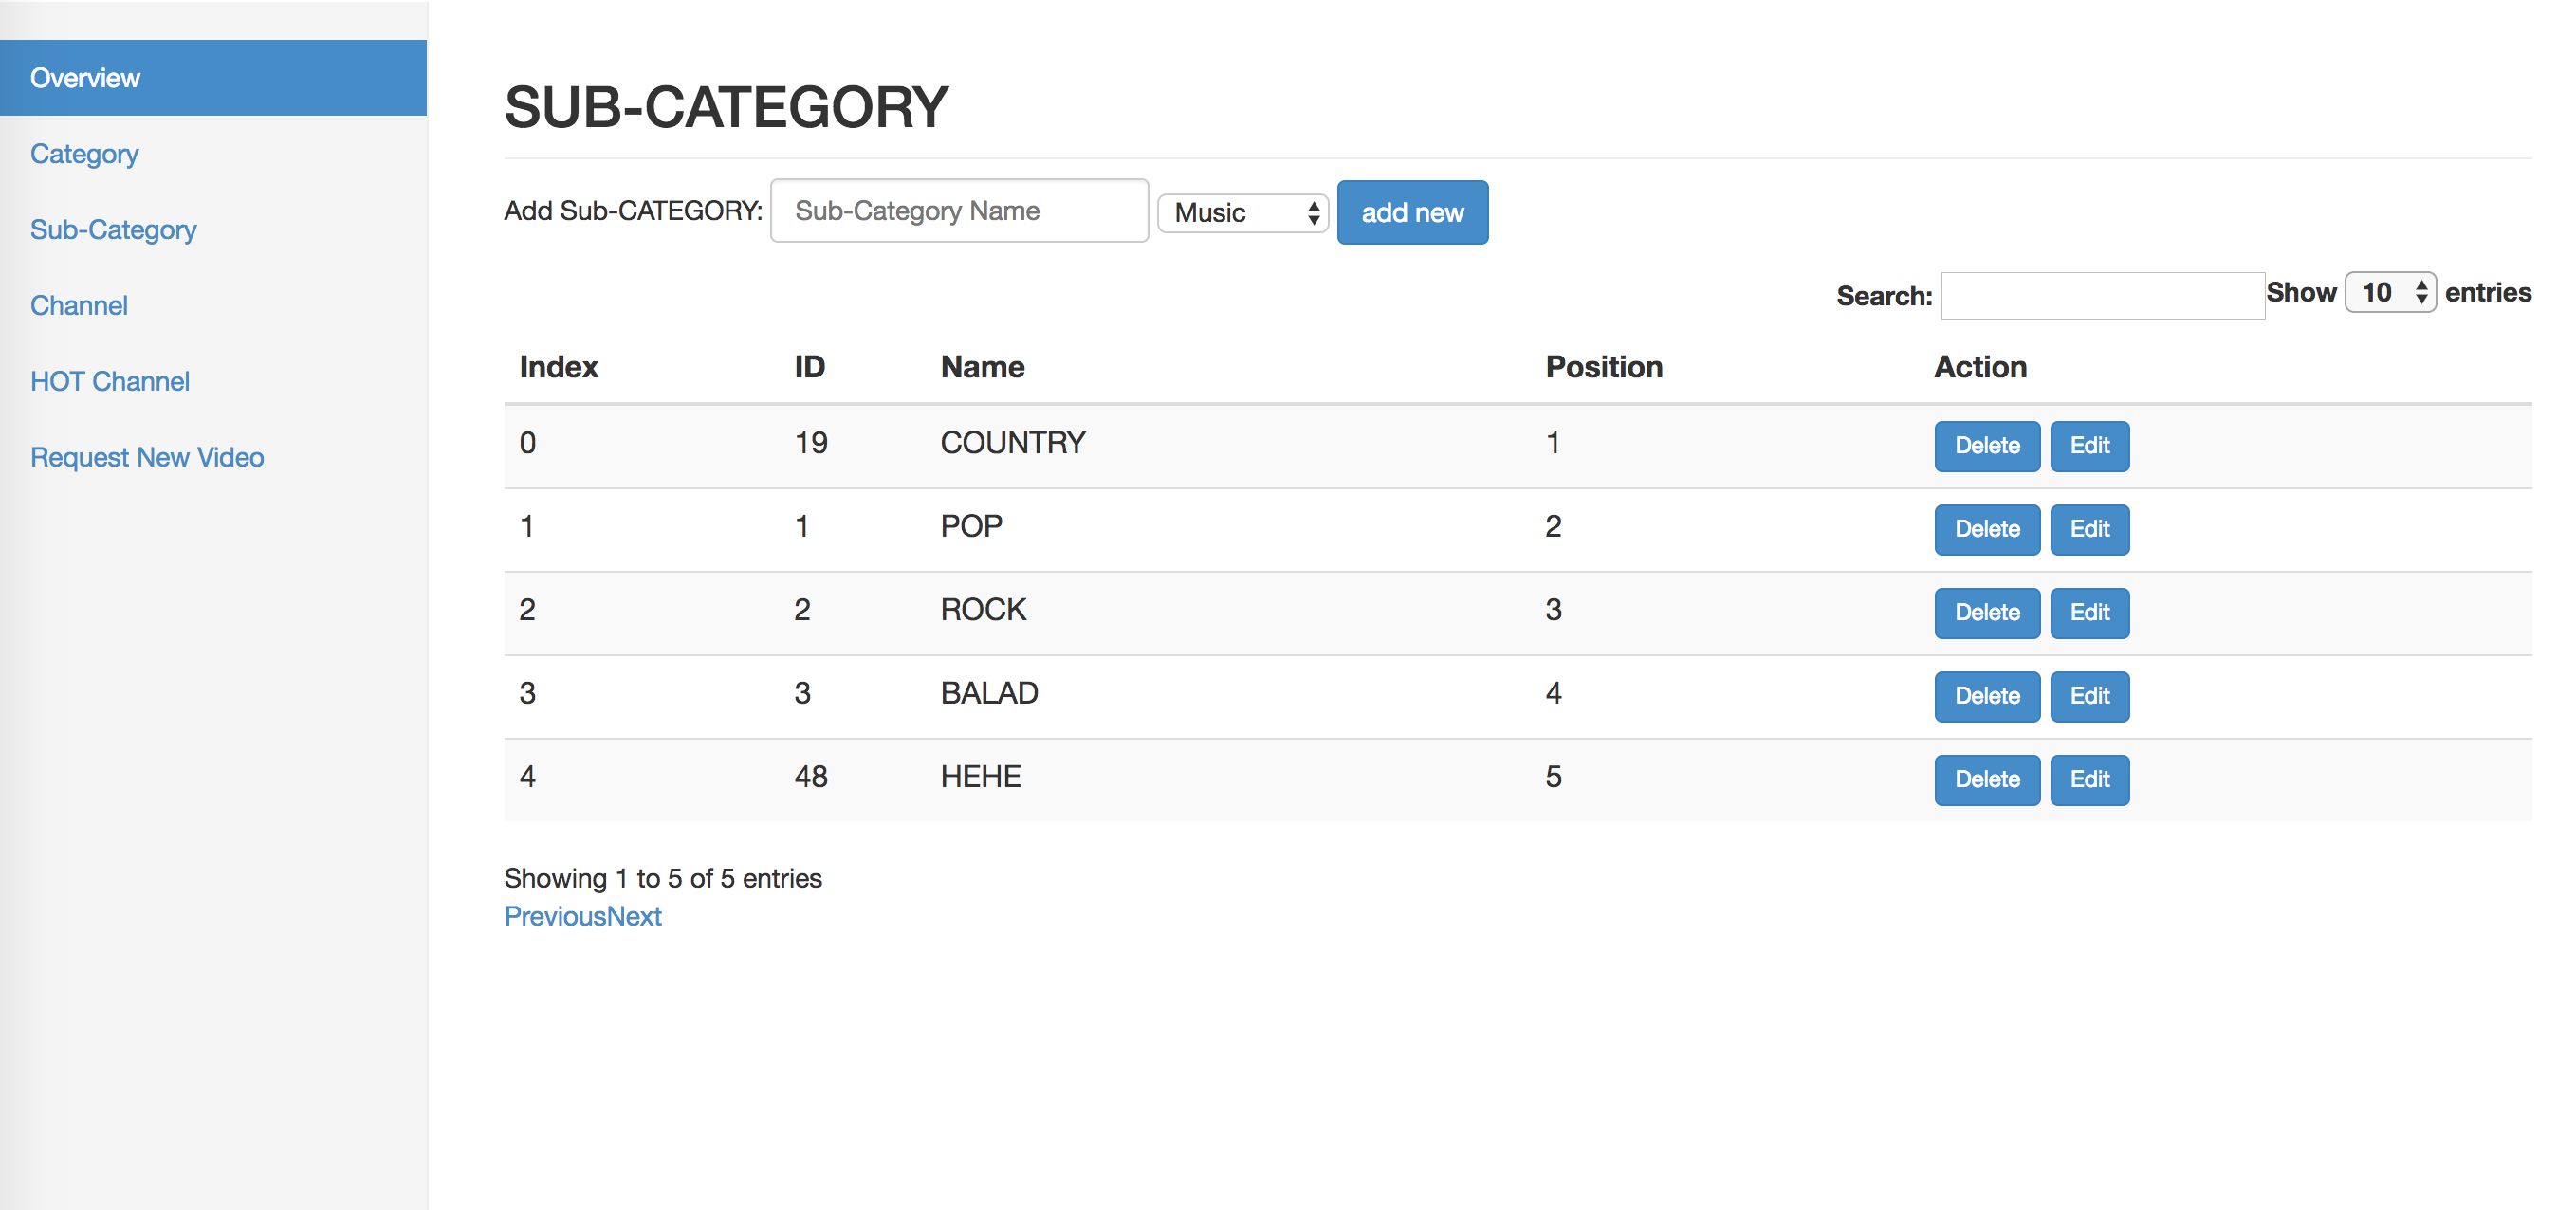Screen dimensions: 2576x1210
Task: Open Overview in the sidebar
Action: [85, 78]
